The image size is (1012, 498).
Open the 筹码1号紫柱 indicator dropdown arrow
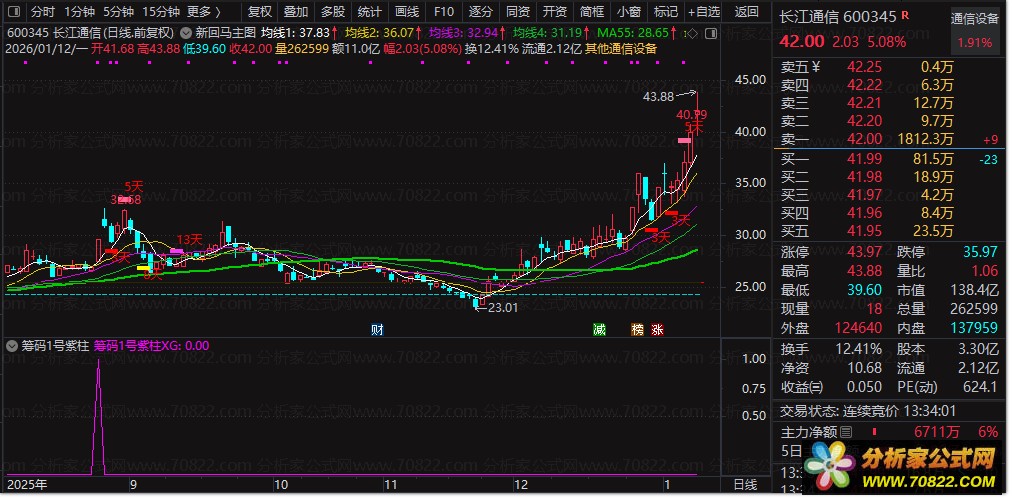[11, 345]
